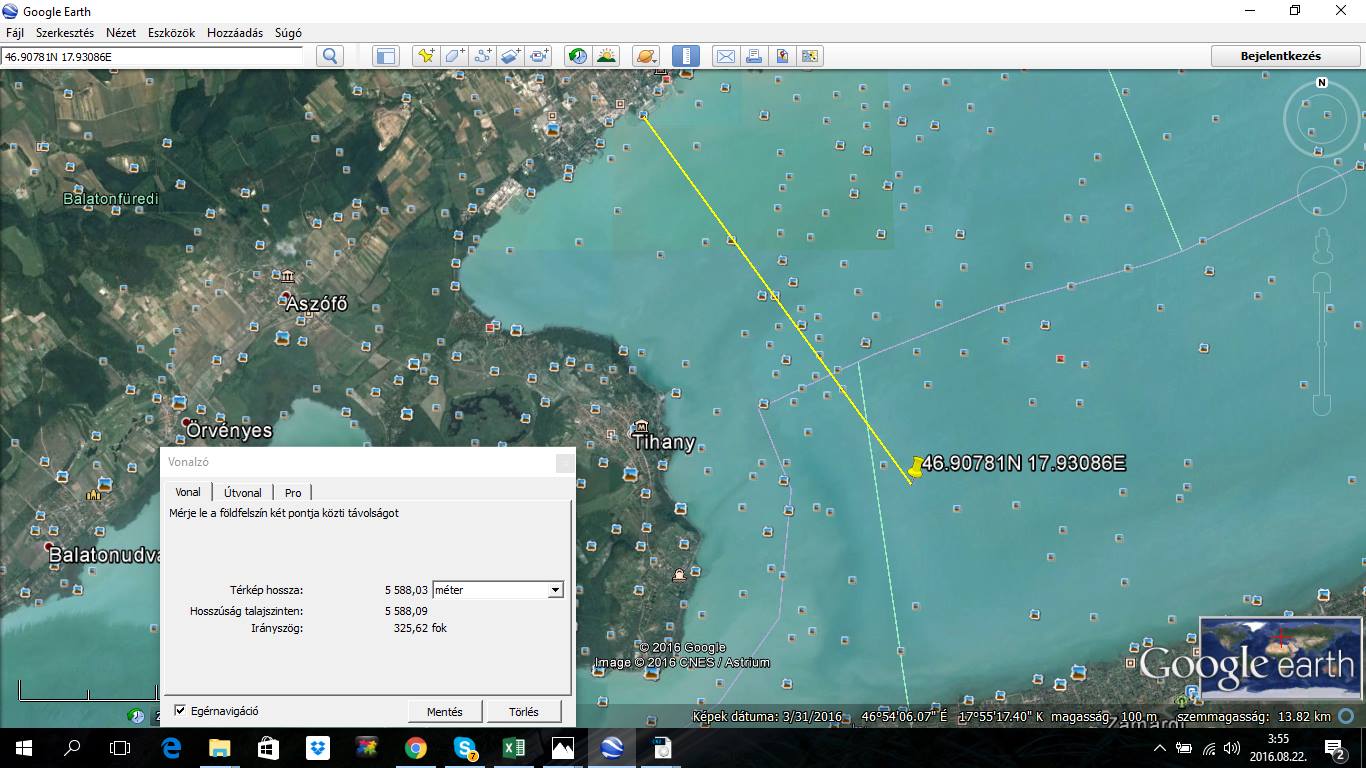Open the planet selector dropdown
Screen dimensions: 1366x768
646,56
